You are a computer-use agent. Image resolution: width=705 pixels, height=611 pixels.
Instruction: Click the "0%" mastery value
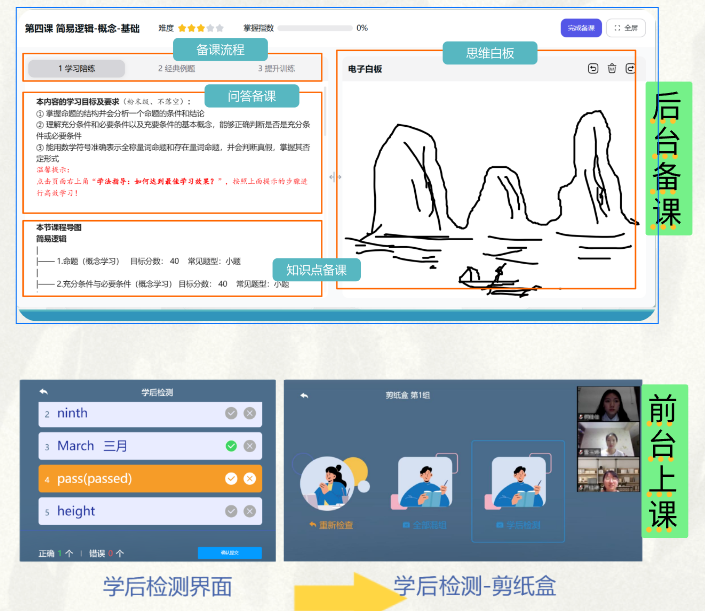[362, 28]
